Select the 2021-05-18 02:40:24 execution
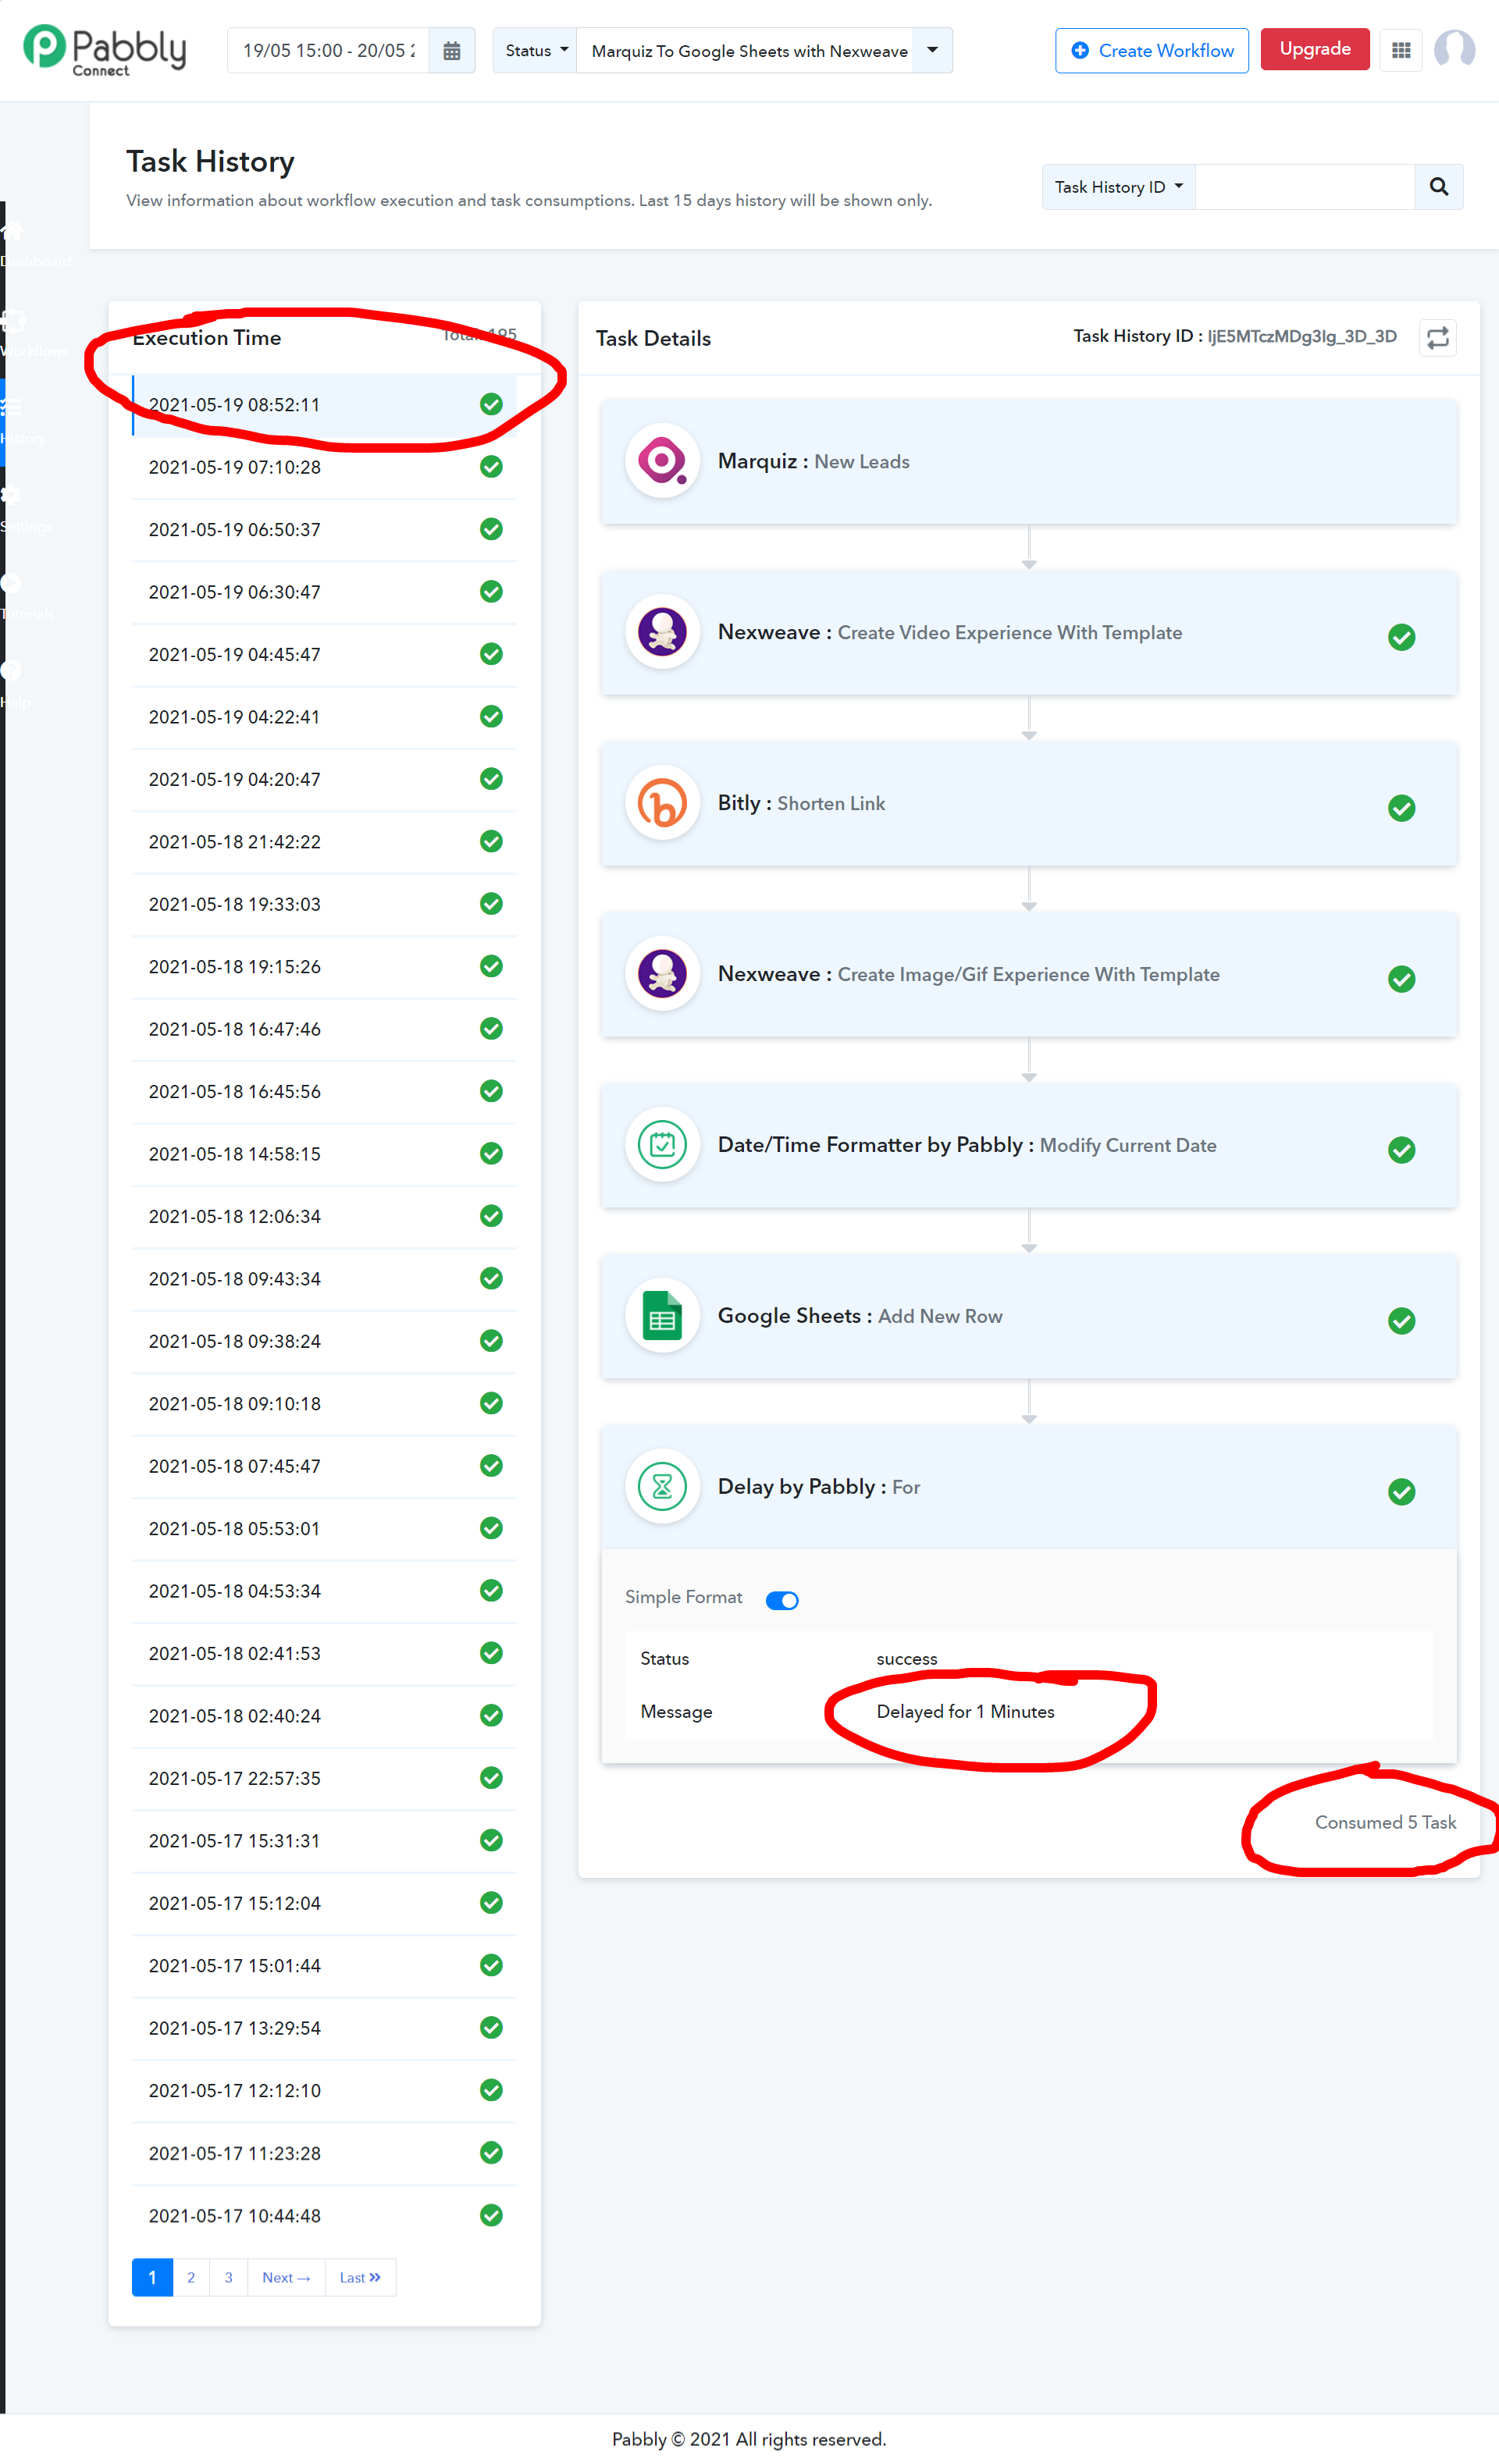Image resolution: width=1499 pixels, height=2464 pixels. tap(325, 1716)
